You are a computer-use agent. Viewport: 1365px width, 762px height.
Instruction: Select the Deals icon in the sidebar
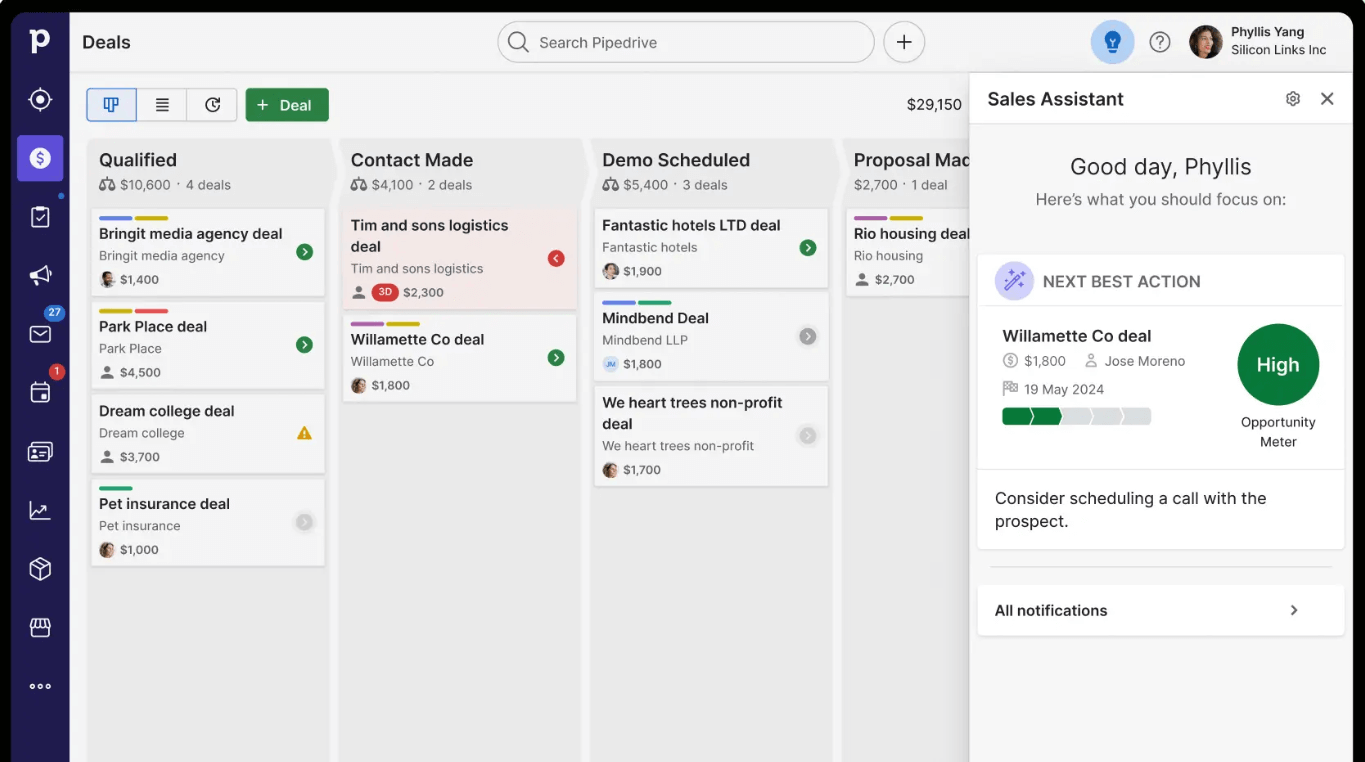click(40, 158)
